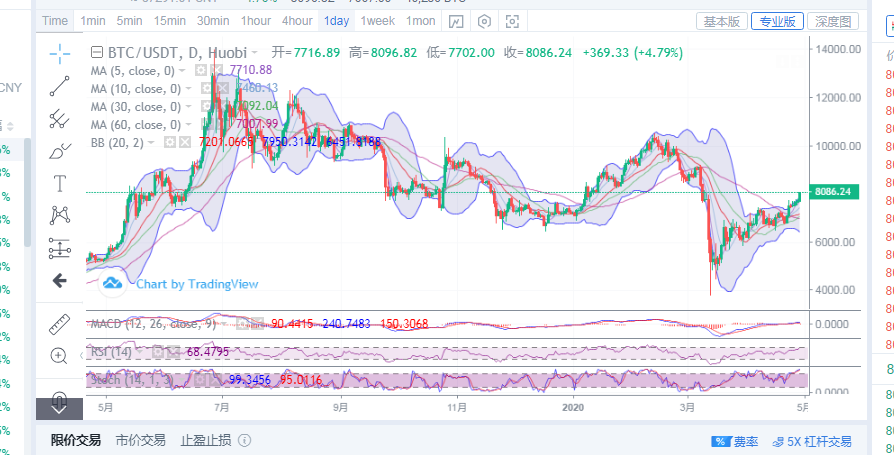Screen dimensions: 894x455
Task: Open the 5X 杠杆交易 margin trading link
Action: pos(812,441)
